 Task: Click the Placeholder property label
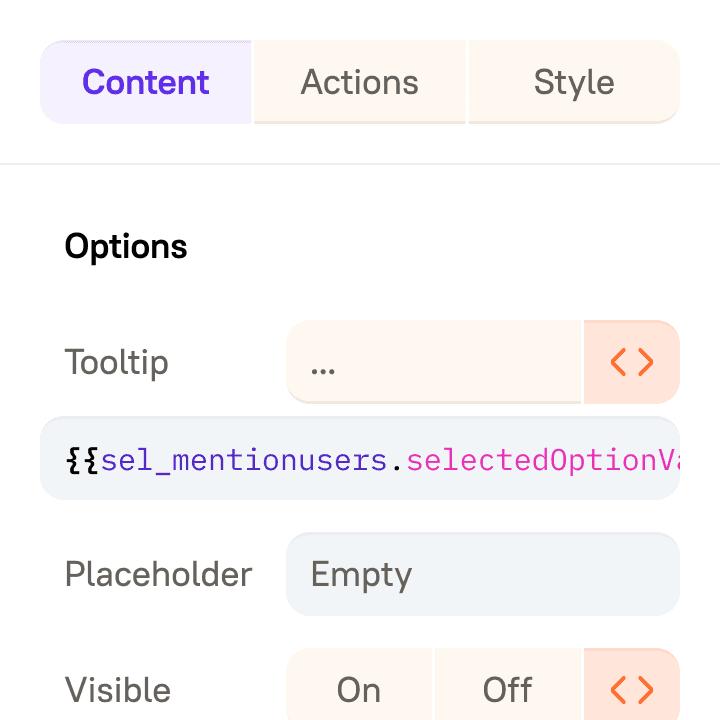pos(159,575)
